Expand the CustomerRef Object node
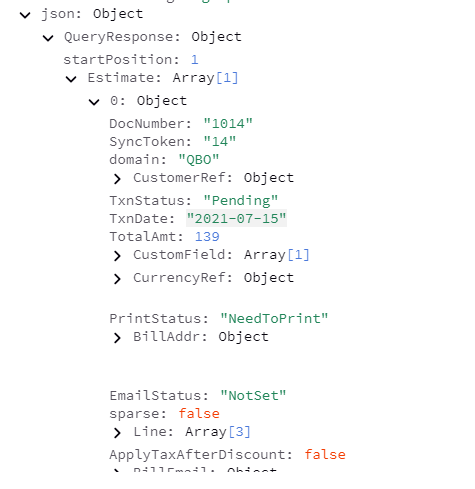This screenshot has width=475, height=489. click(x=117, y=179)
